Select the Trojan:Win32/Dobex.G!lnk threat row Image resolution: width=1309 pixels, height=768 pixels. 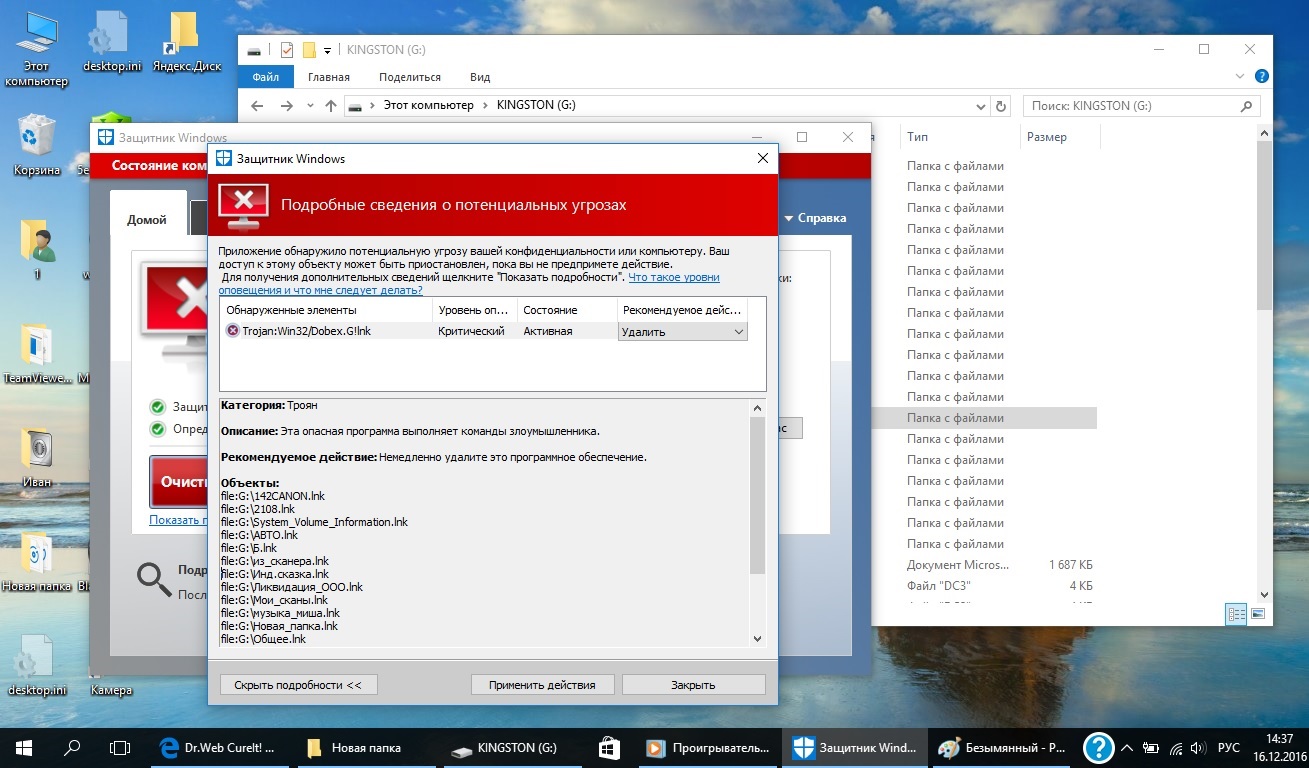tap(484, 331)
